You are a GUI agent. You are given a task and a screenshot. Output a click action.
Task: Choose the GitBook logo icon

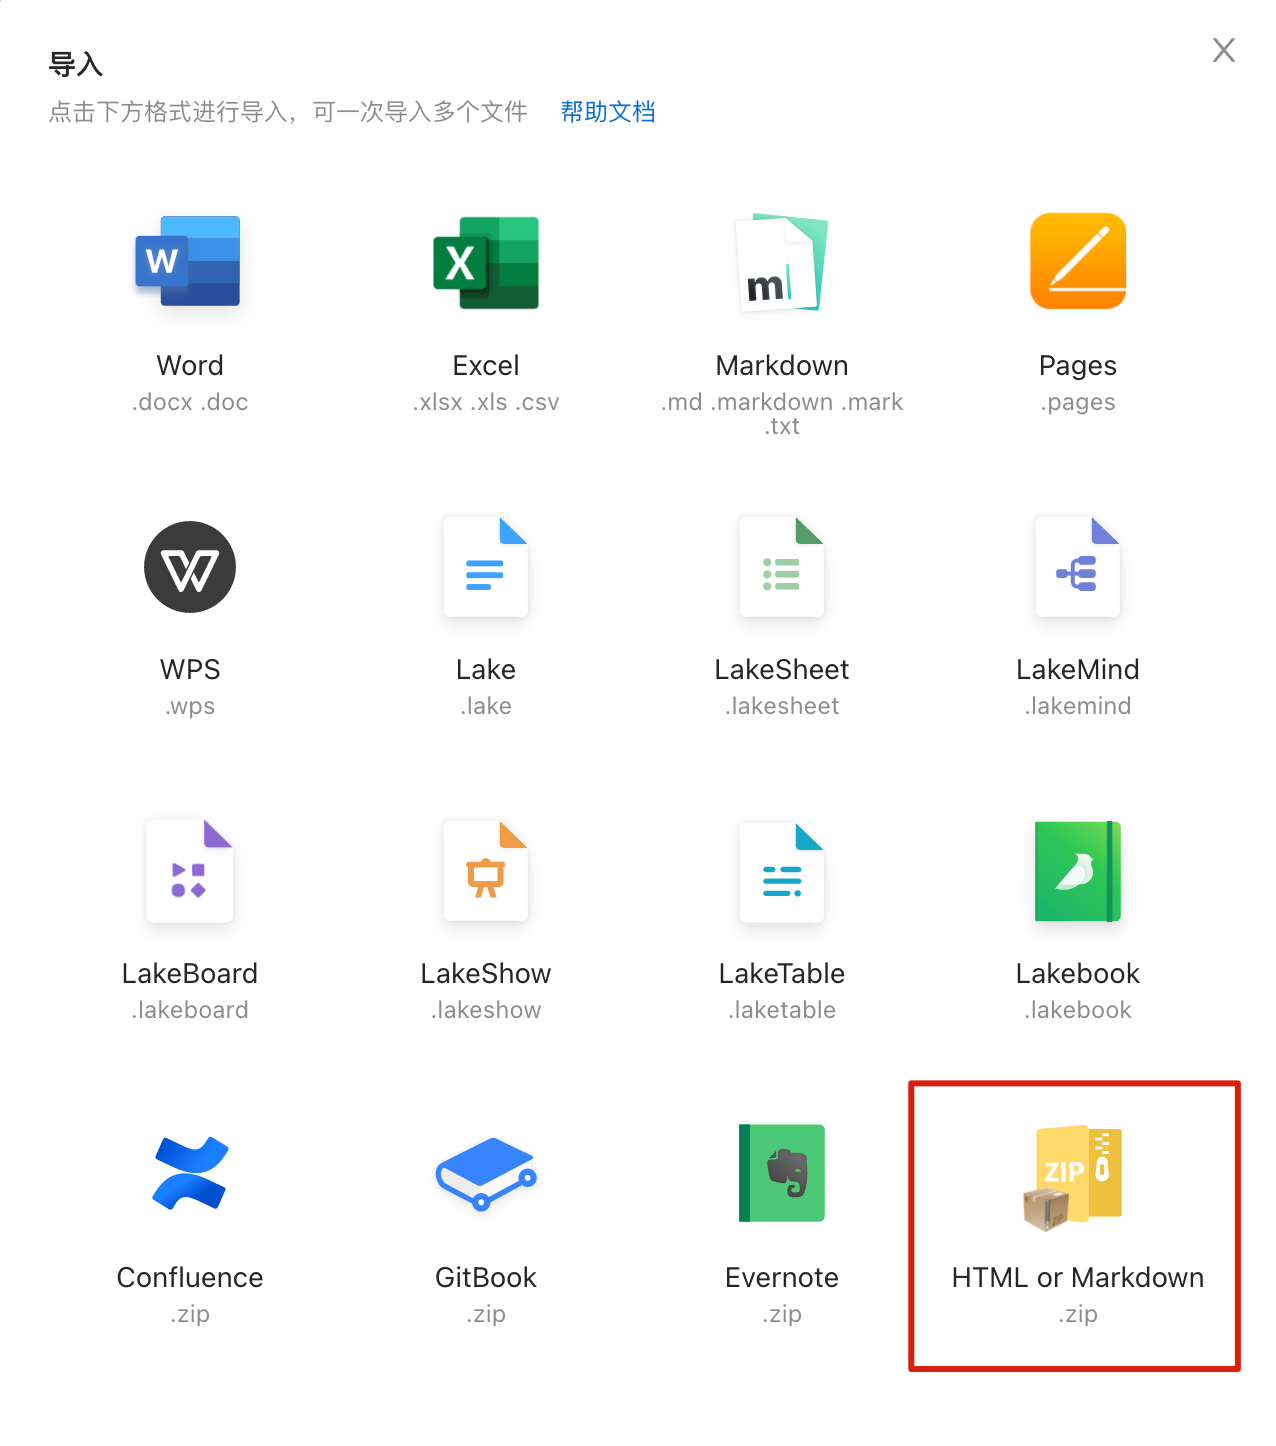(486, 1174)
